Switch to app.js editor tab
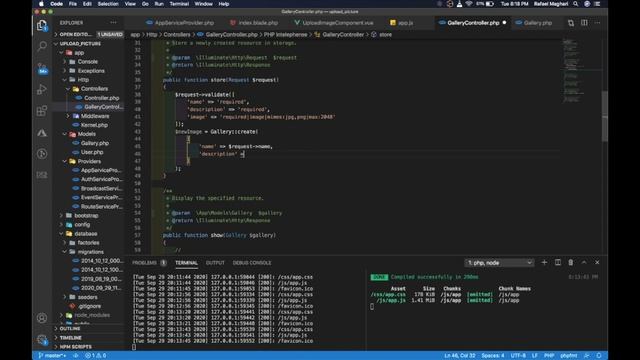The width and height of the screenshot is (640, 360). coord(402,23)
